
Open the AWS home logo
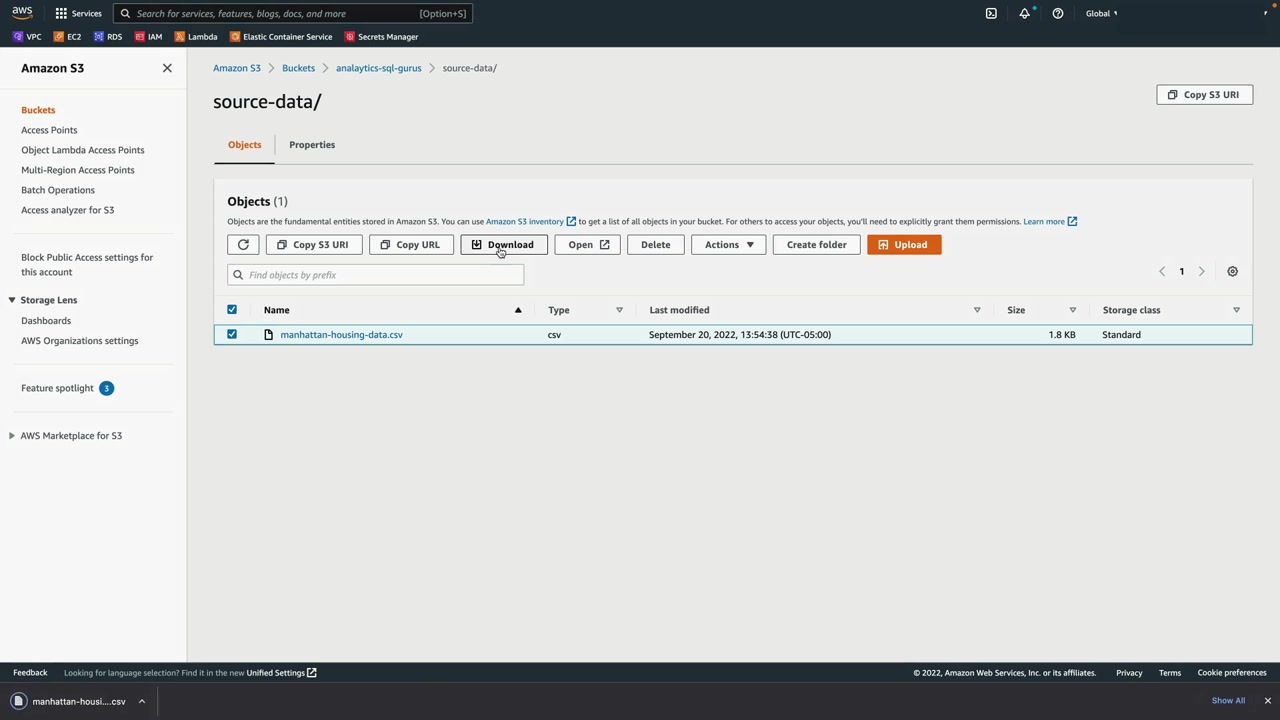[22, 13]
